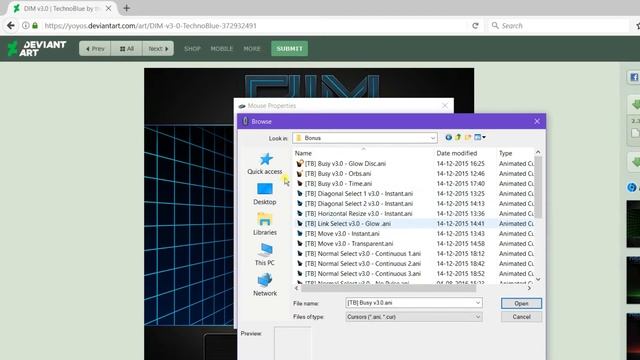Go to last folder visited icon in Browse
The width and height of the screenshot is (640, 360).
coord(448,138)
